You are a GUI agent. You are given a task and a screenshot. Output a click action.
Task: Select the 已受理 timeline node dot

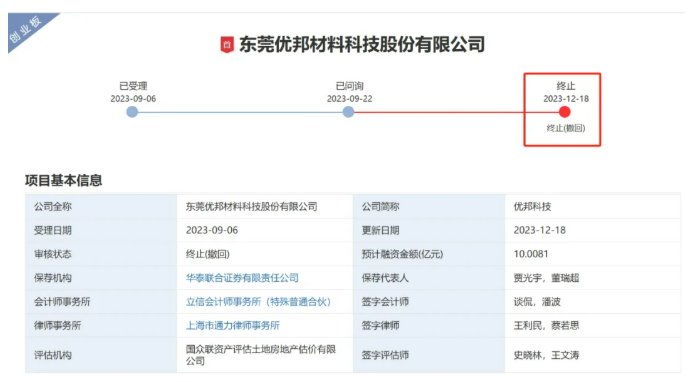click(132, 112)
